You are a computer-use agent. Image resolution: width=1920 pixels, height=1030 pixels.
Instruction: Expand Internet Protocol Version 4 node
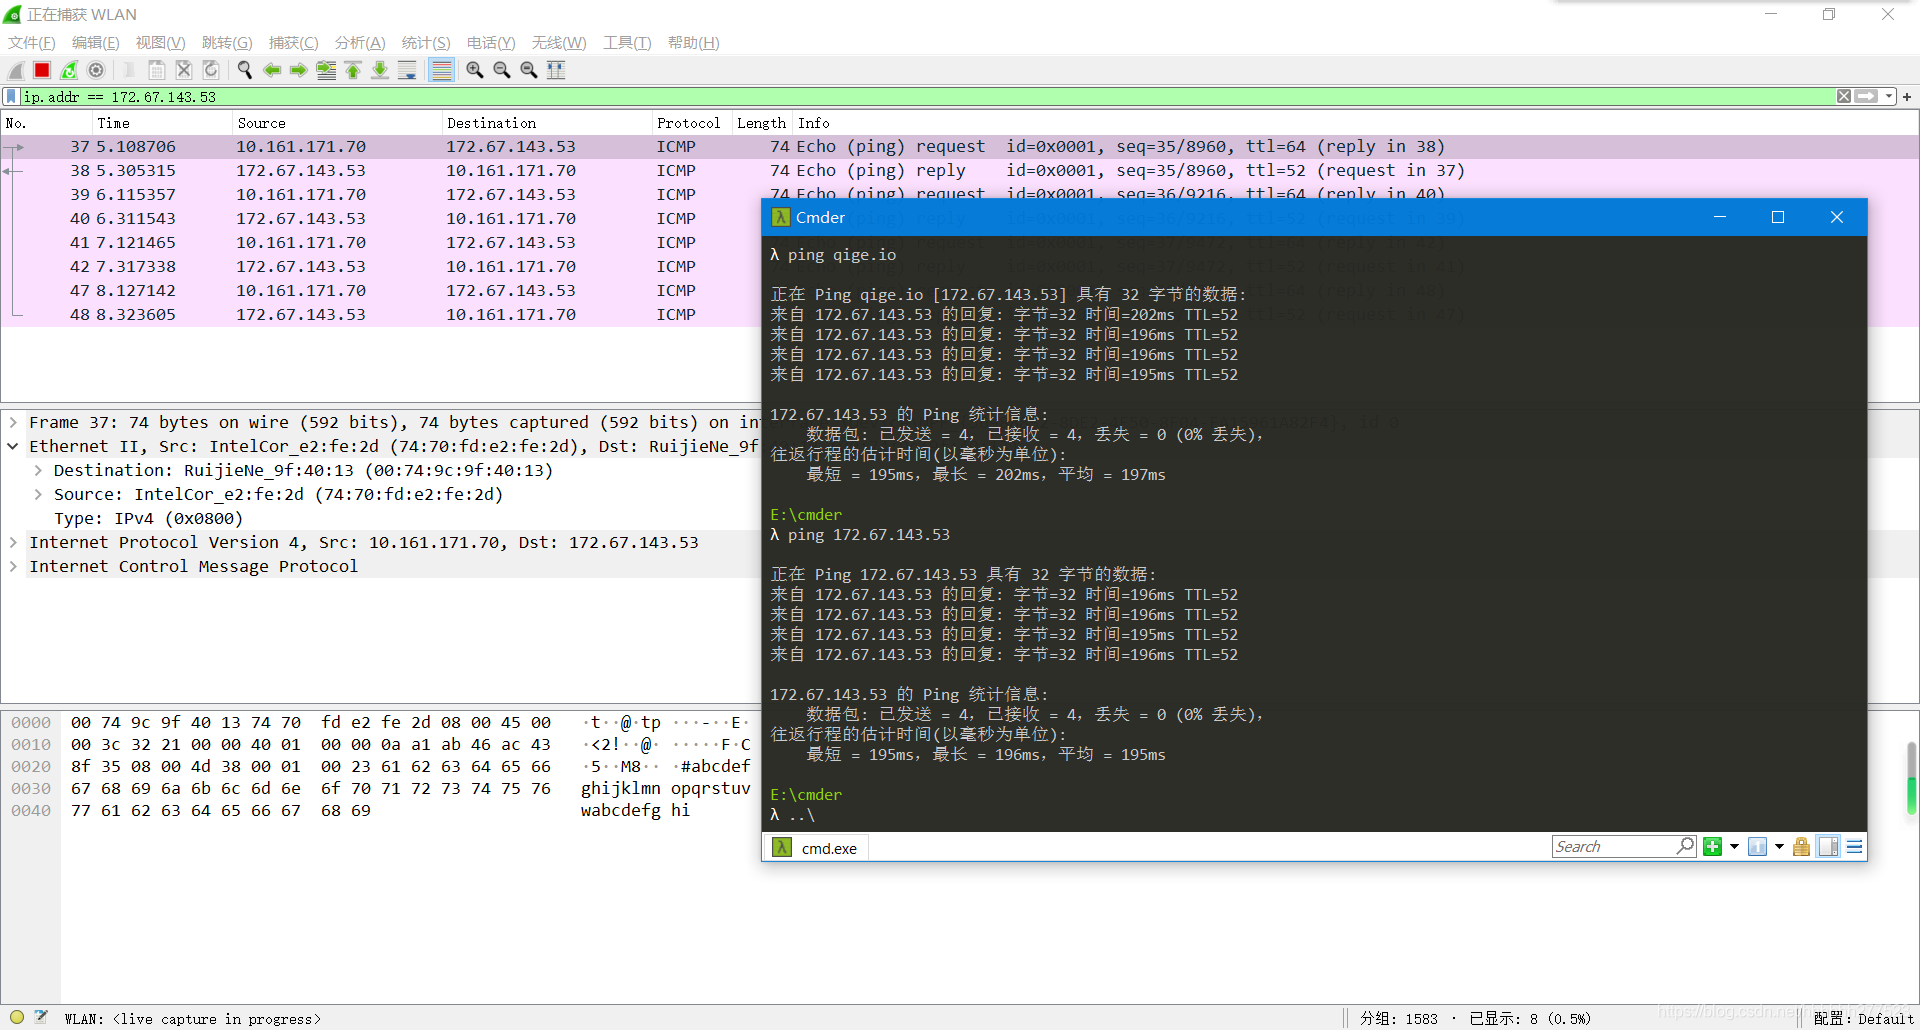[13, 542]
